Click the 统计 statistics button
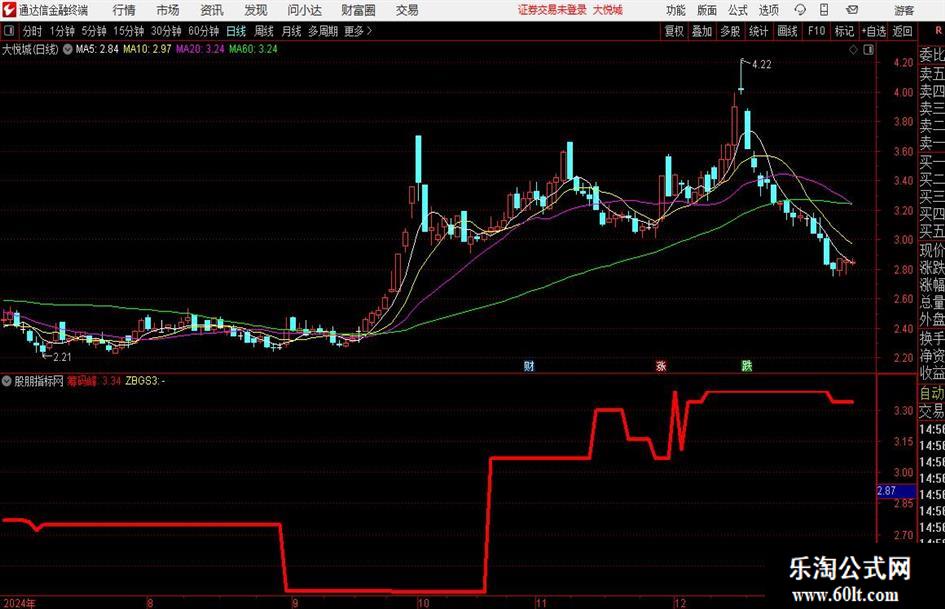 click(x=758, y=31)
